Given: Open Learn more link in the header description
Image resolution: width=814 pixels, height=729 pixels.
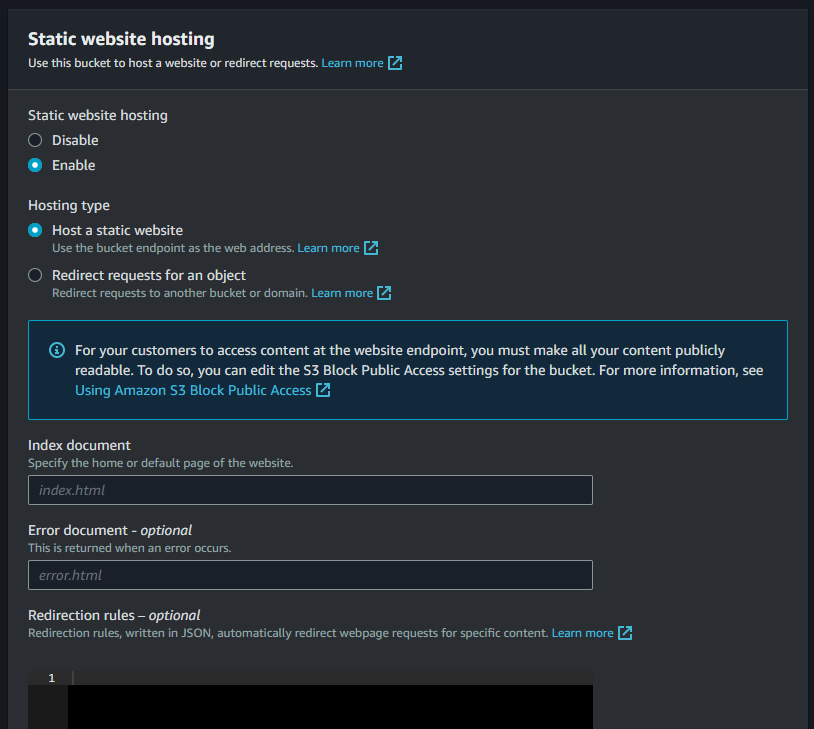Looking at the screenshot, I should [352, 63].
